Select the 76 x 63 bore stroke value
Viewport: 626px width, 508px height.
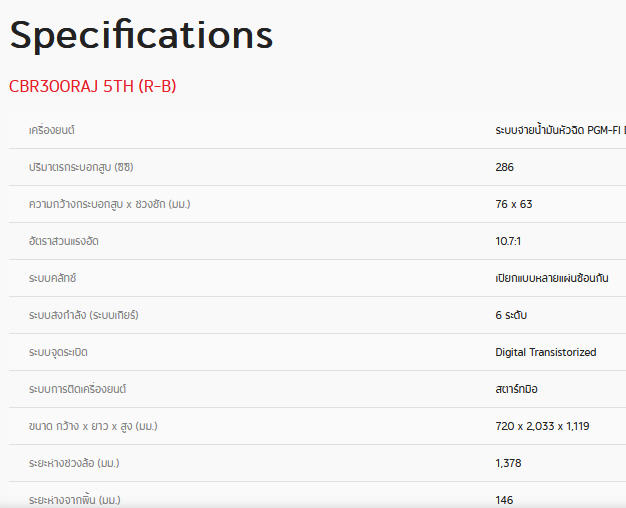coord(514,204)
